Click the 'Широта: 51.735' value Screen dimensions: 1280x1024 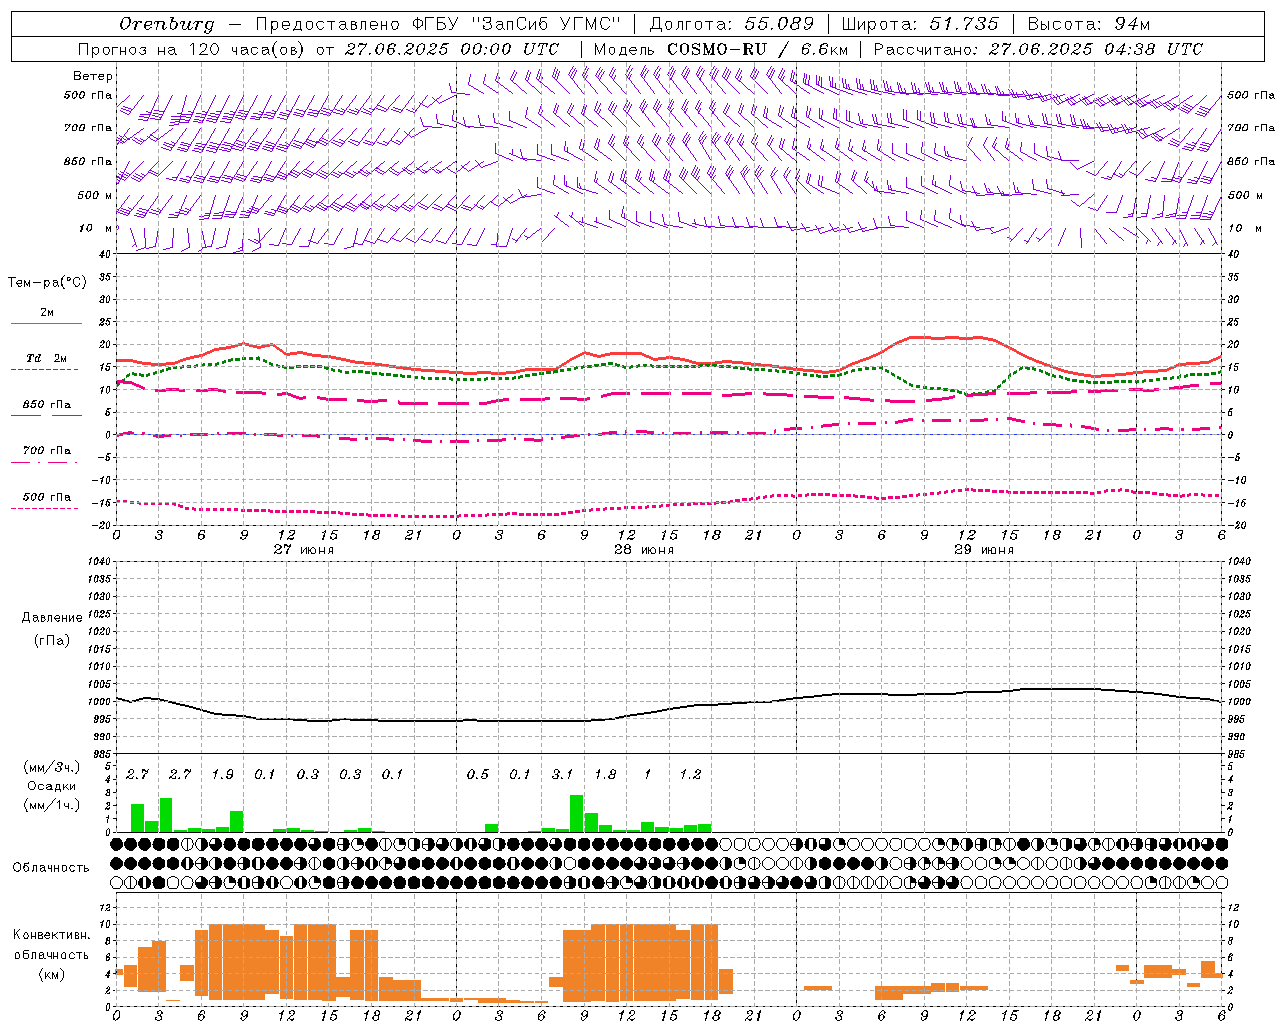coord(920,24)
